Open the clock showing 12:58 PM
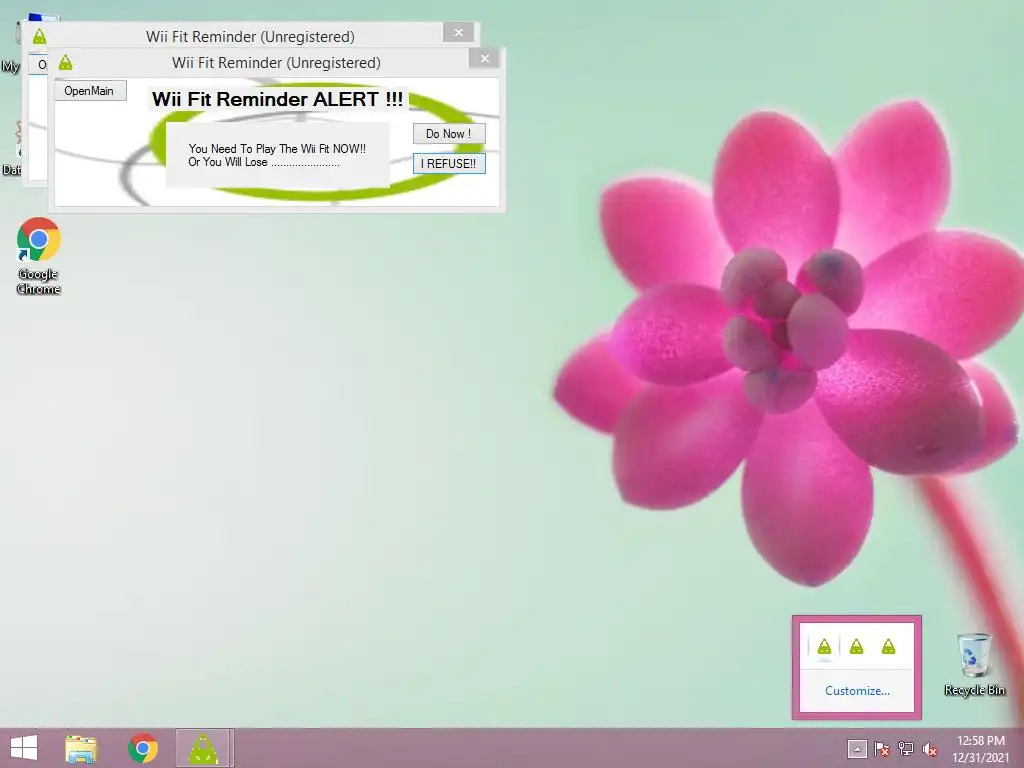1024x768 pixels. (980, 748)
